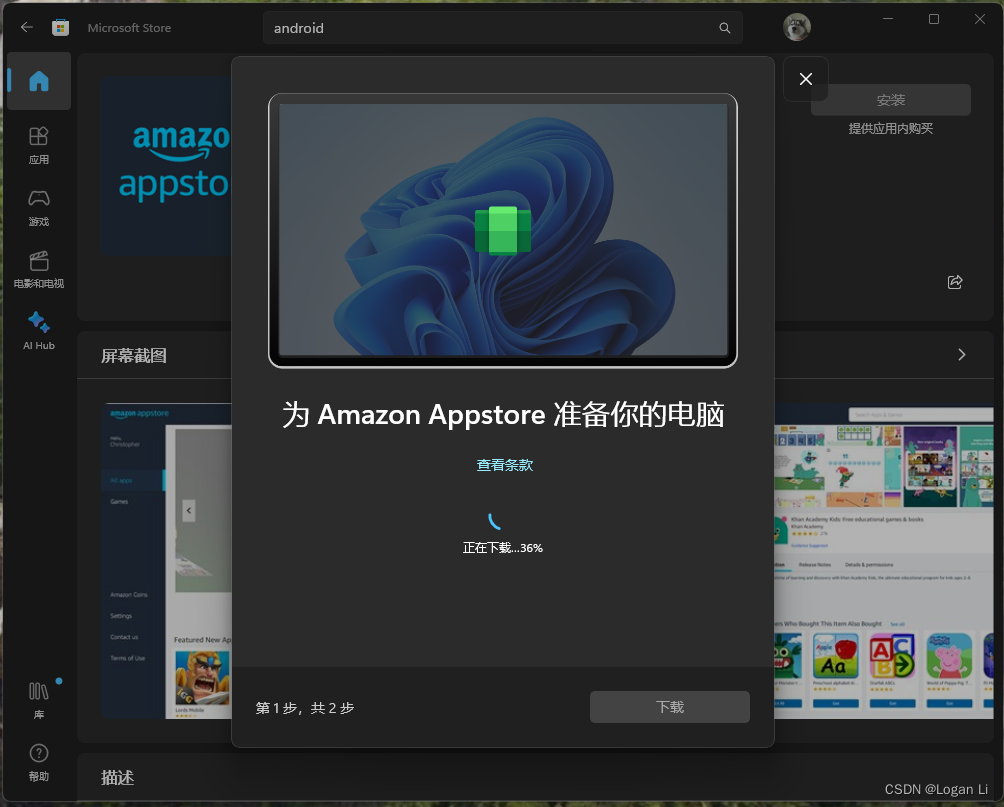Click the share icon on app page
The width and height of the screenshot is (1004, 807).
pos(955,282)
